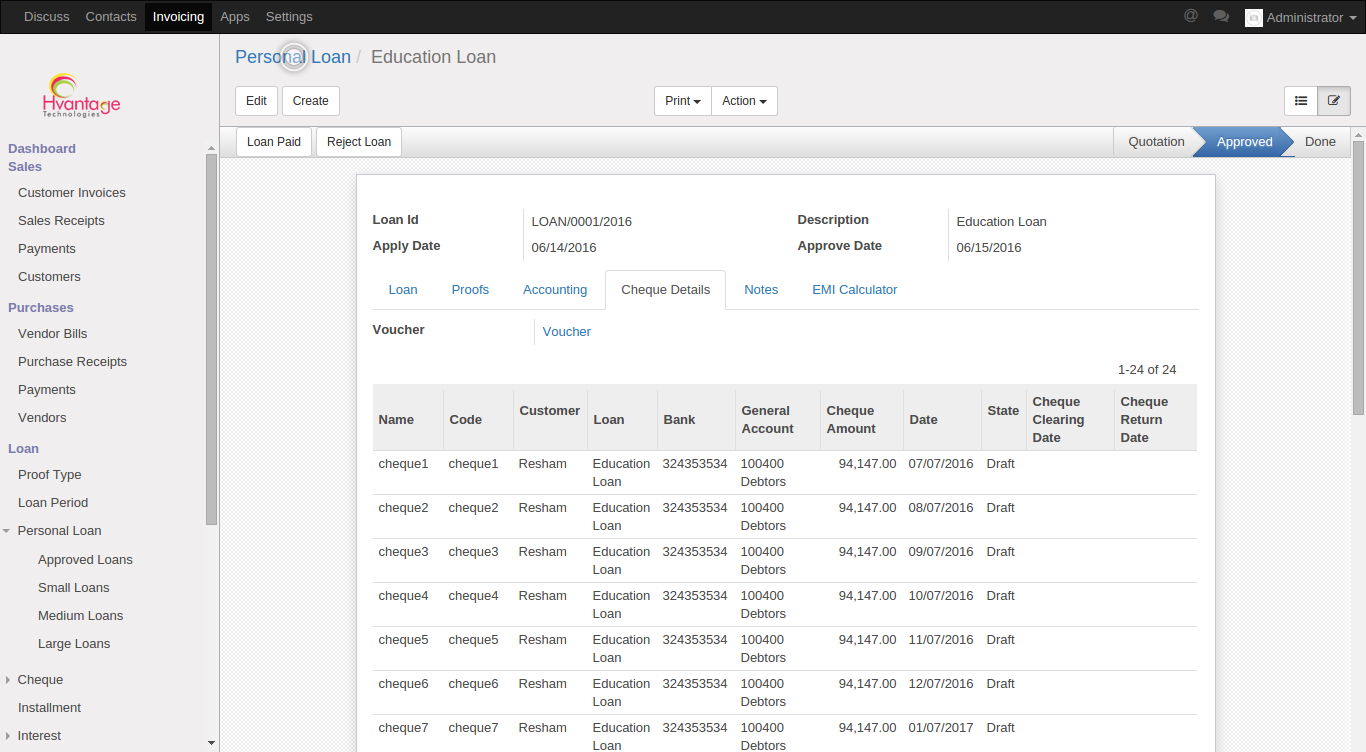1366x752 pixels.
Task: Open Vendor Bills in sidebar
Action: tap(53, 334)
